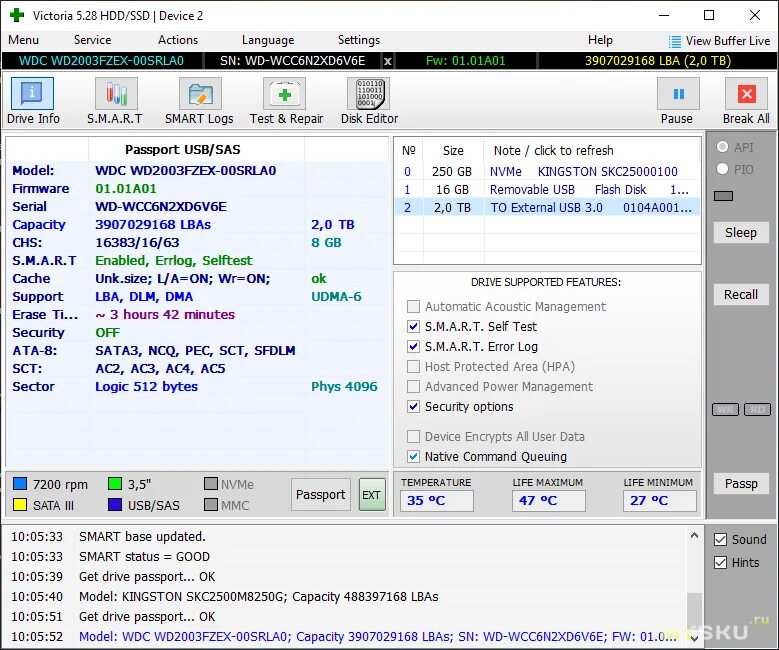This screenshot has height=650, width=779.
Task: Click the WDC WD2003FZEX-00SRLA0 header field
Action: pos(101,61)
